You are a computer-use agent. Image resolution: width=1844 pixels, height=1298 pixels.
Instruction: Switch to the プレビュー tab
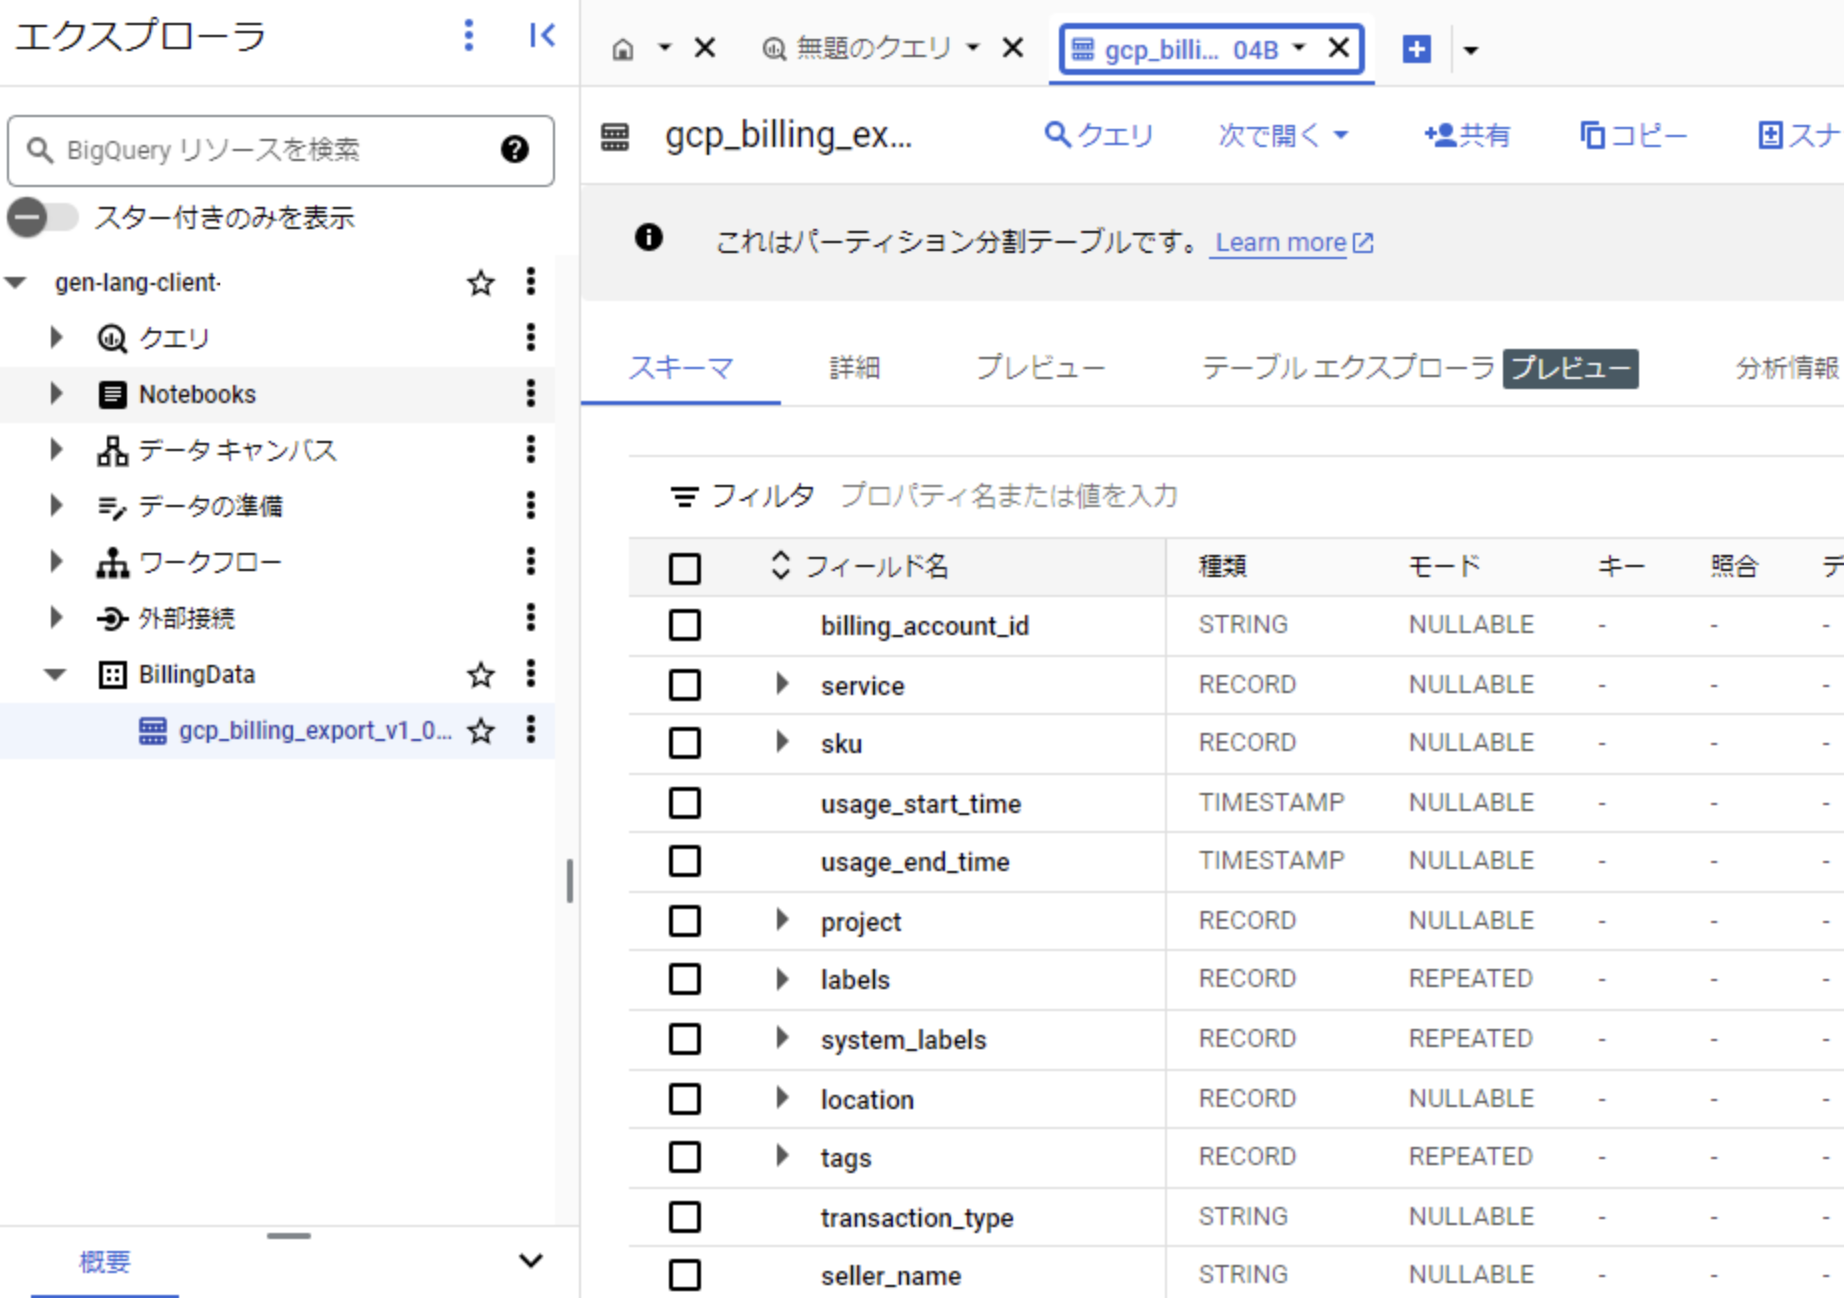(x=1040, y=368)
